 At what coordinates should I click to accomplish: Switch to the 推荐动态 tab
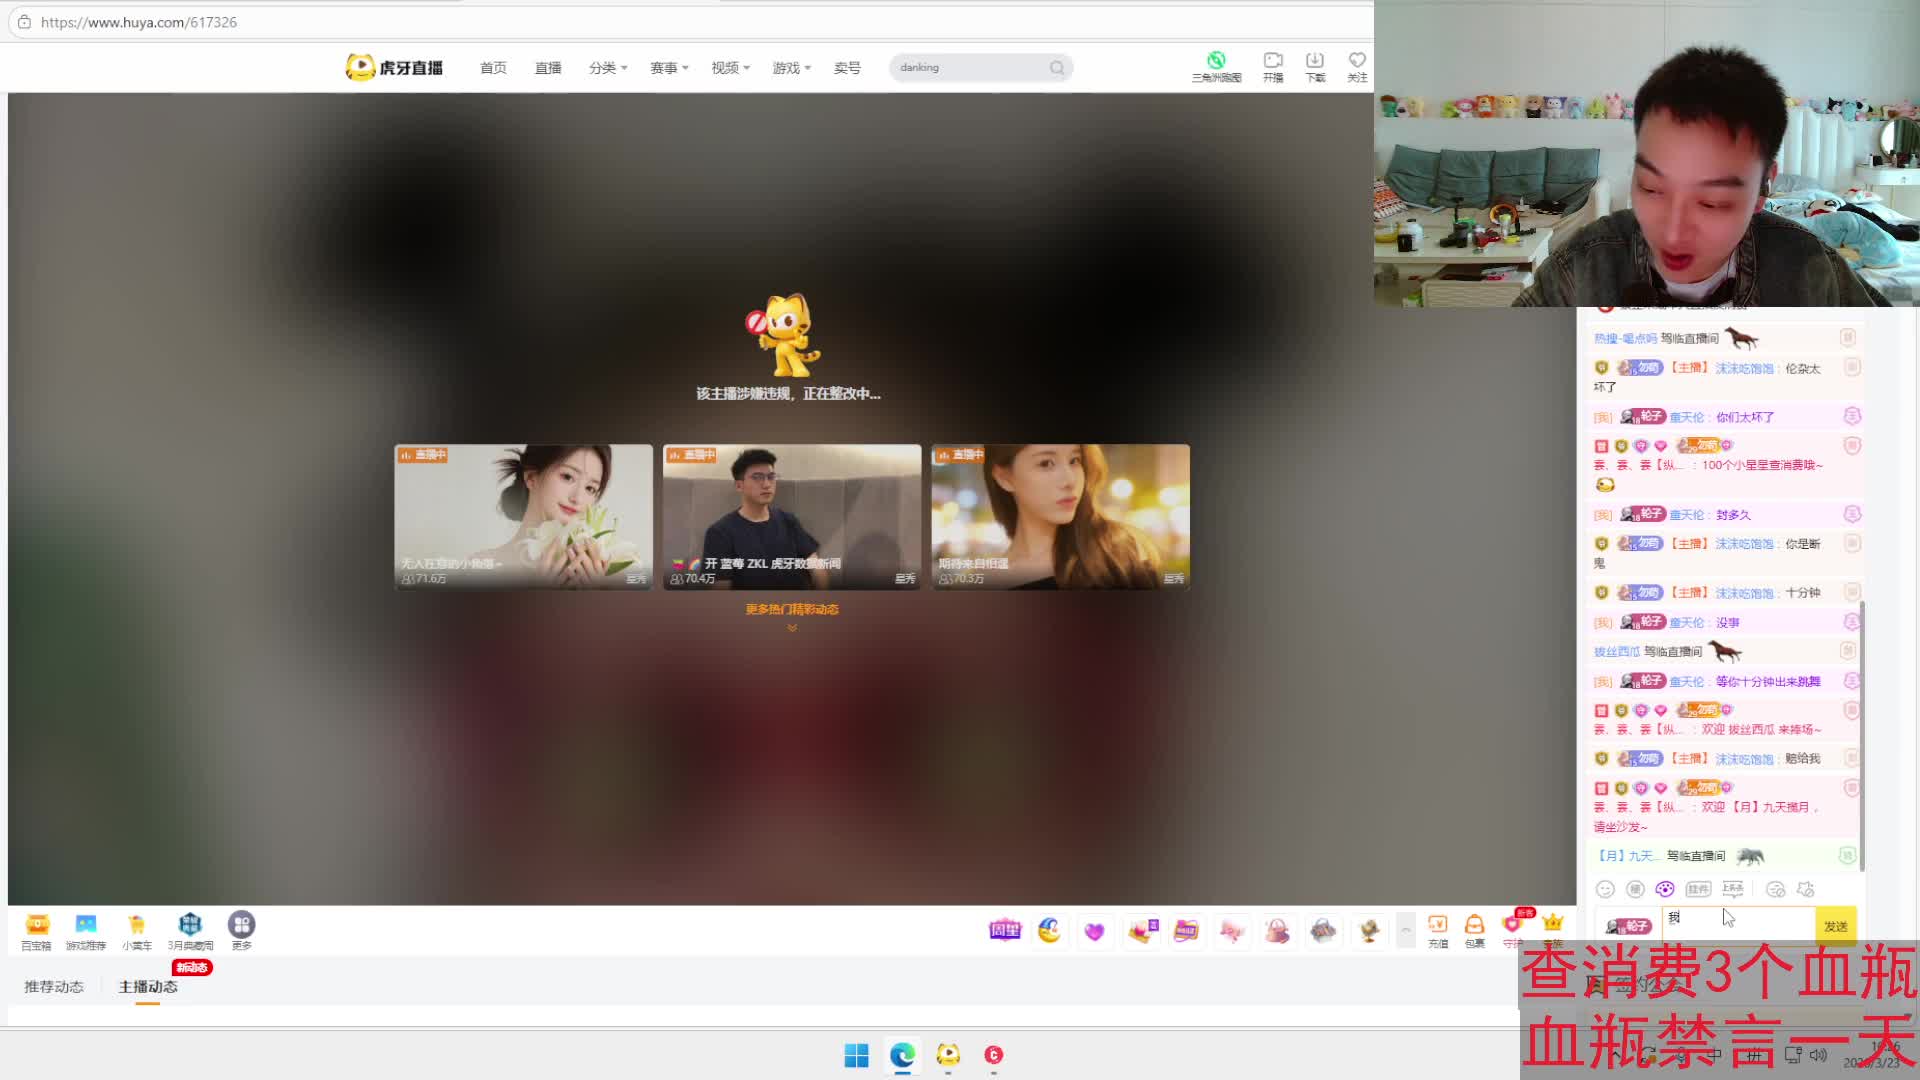[x=54, y=987]
